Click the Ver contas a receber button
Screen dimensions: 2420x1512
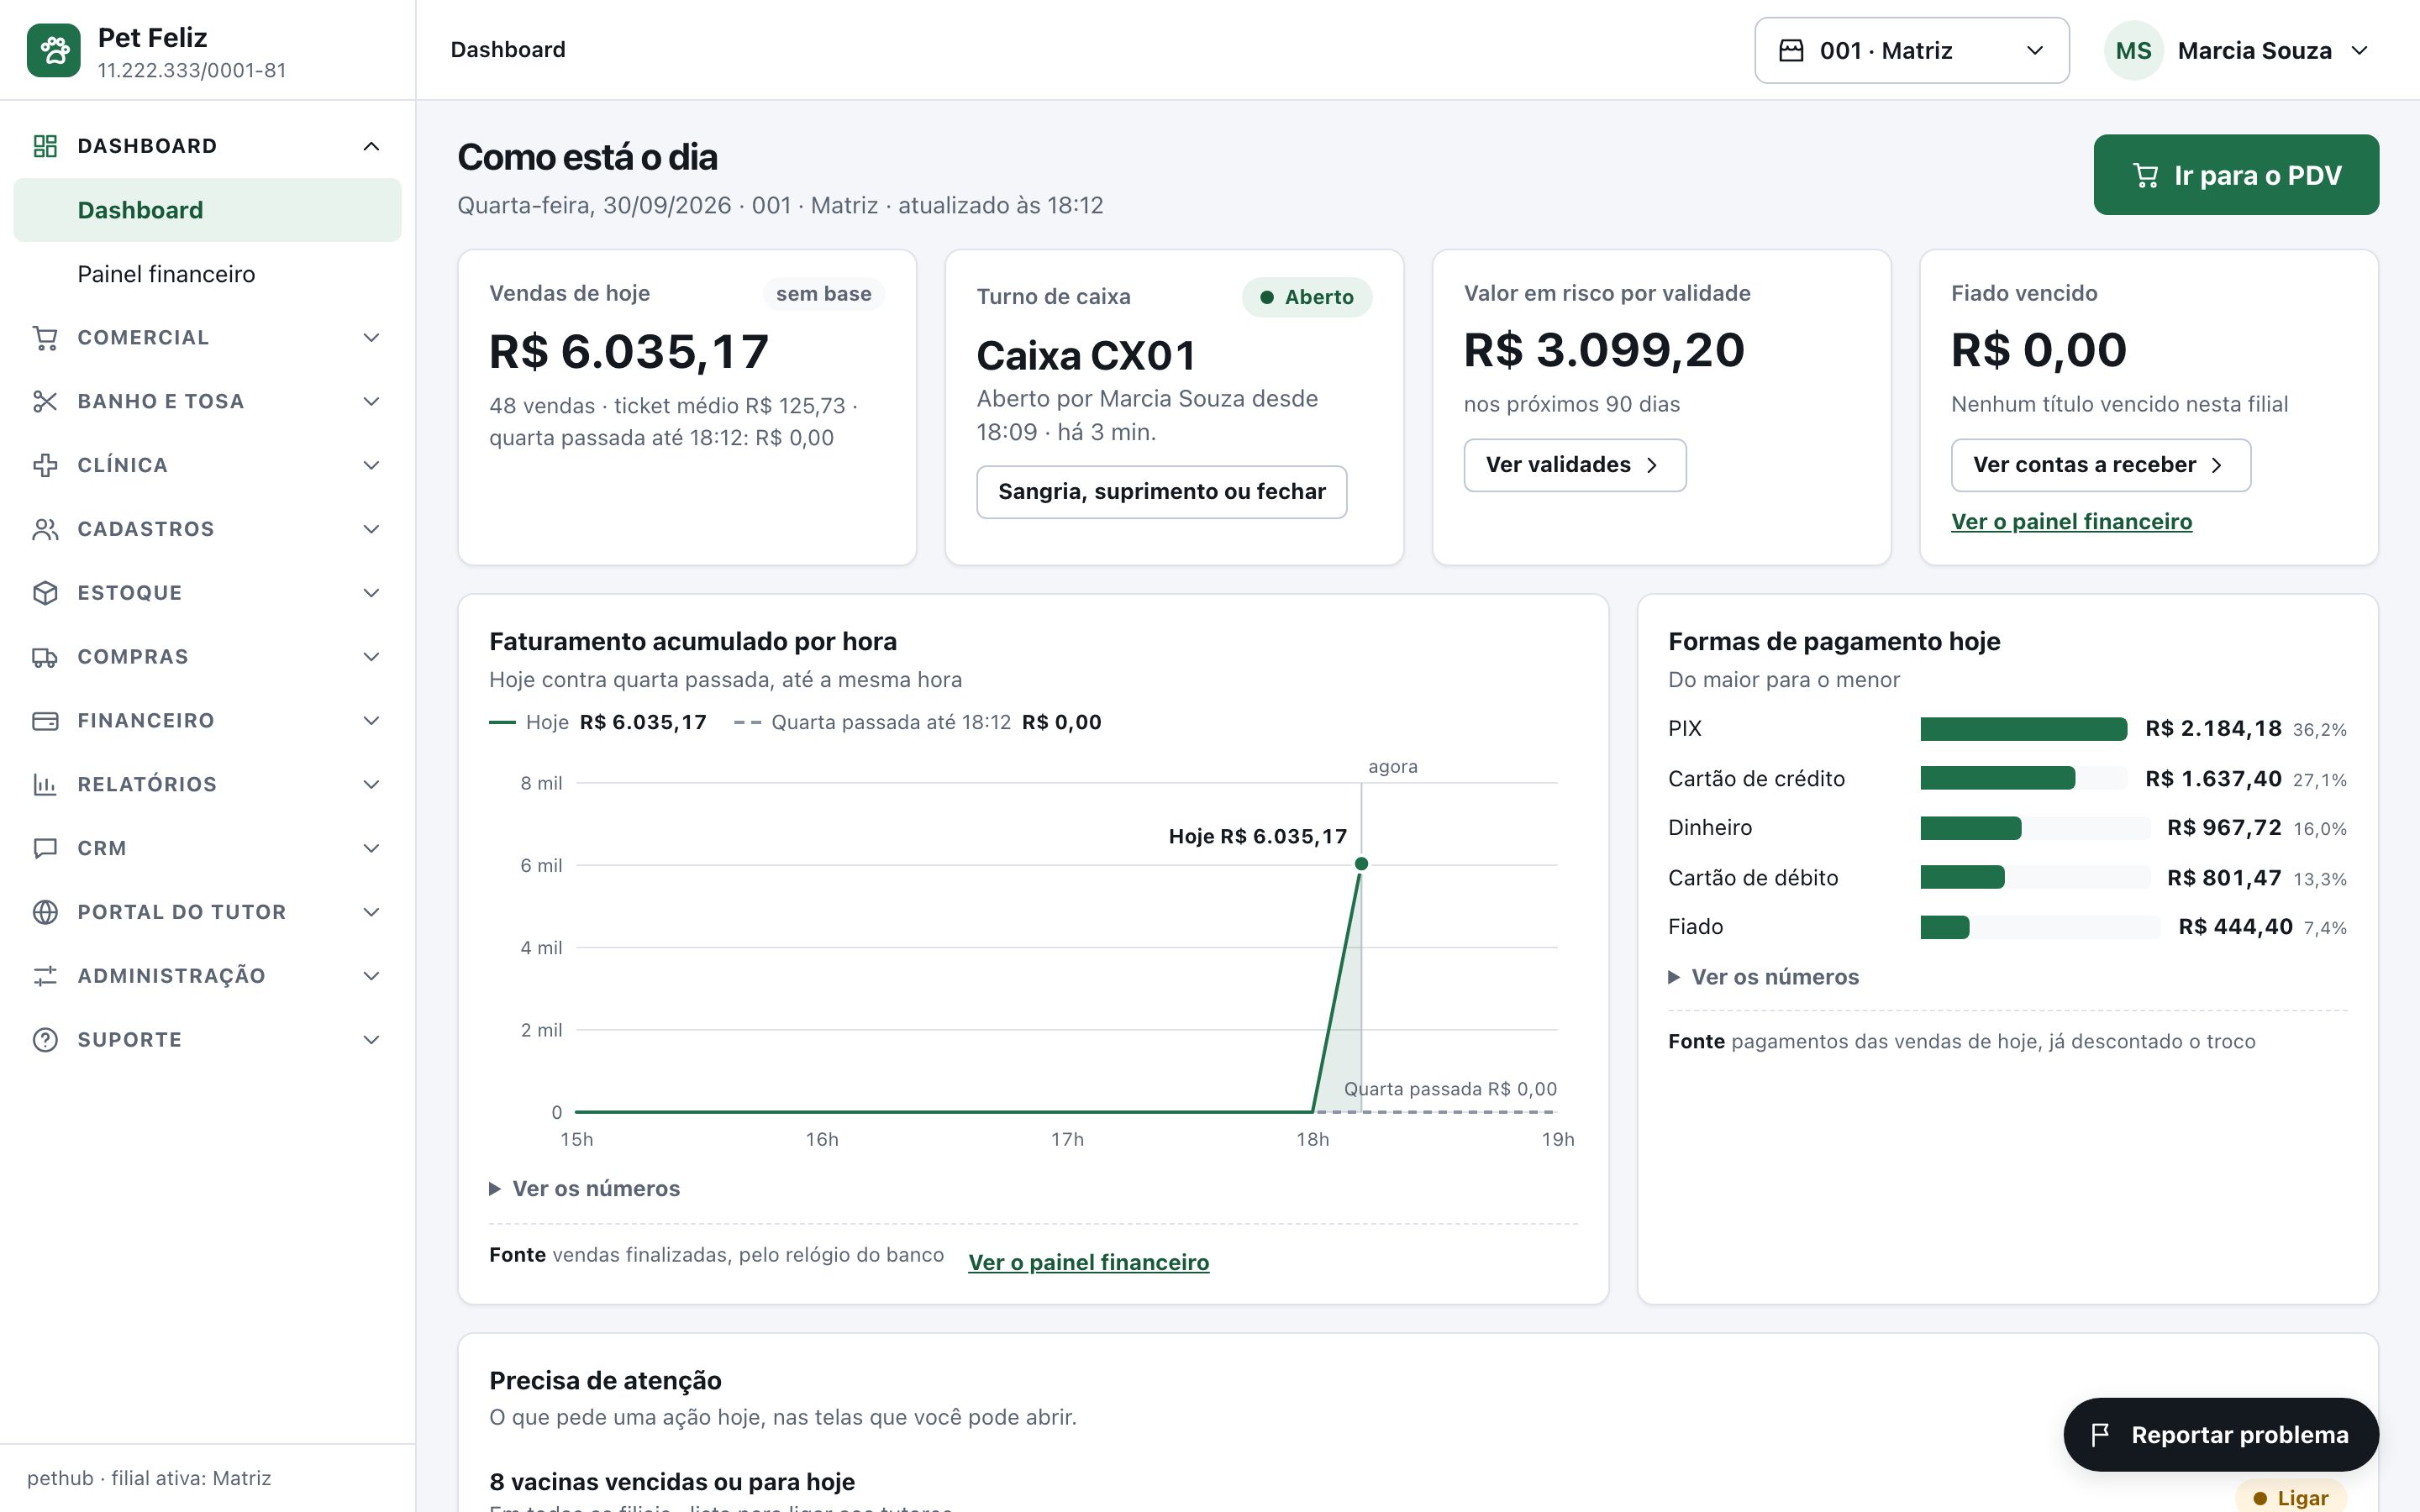[2100, 465]
